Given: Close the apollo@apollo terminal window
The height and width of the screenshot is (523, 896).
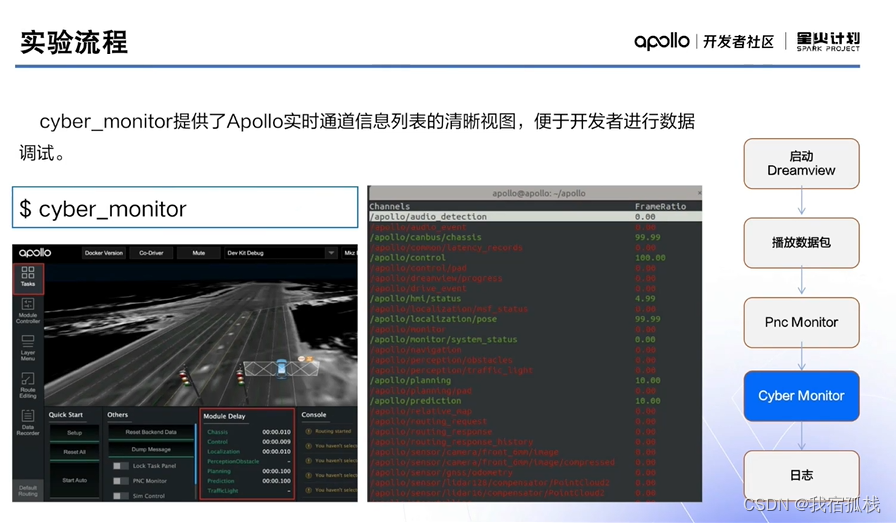Looking at the screenshot, I should tap(699, 193).
